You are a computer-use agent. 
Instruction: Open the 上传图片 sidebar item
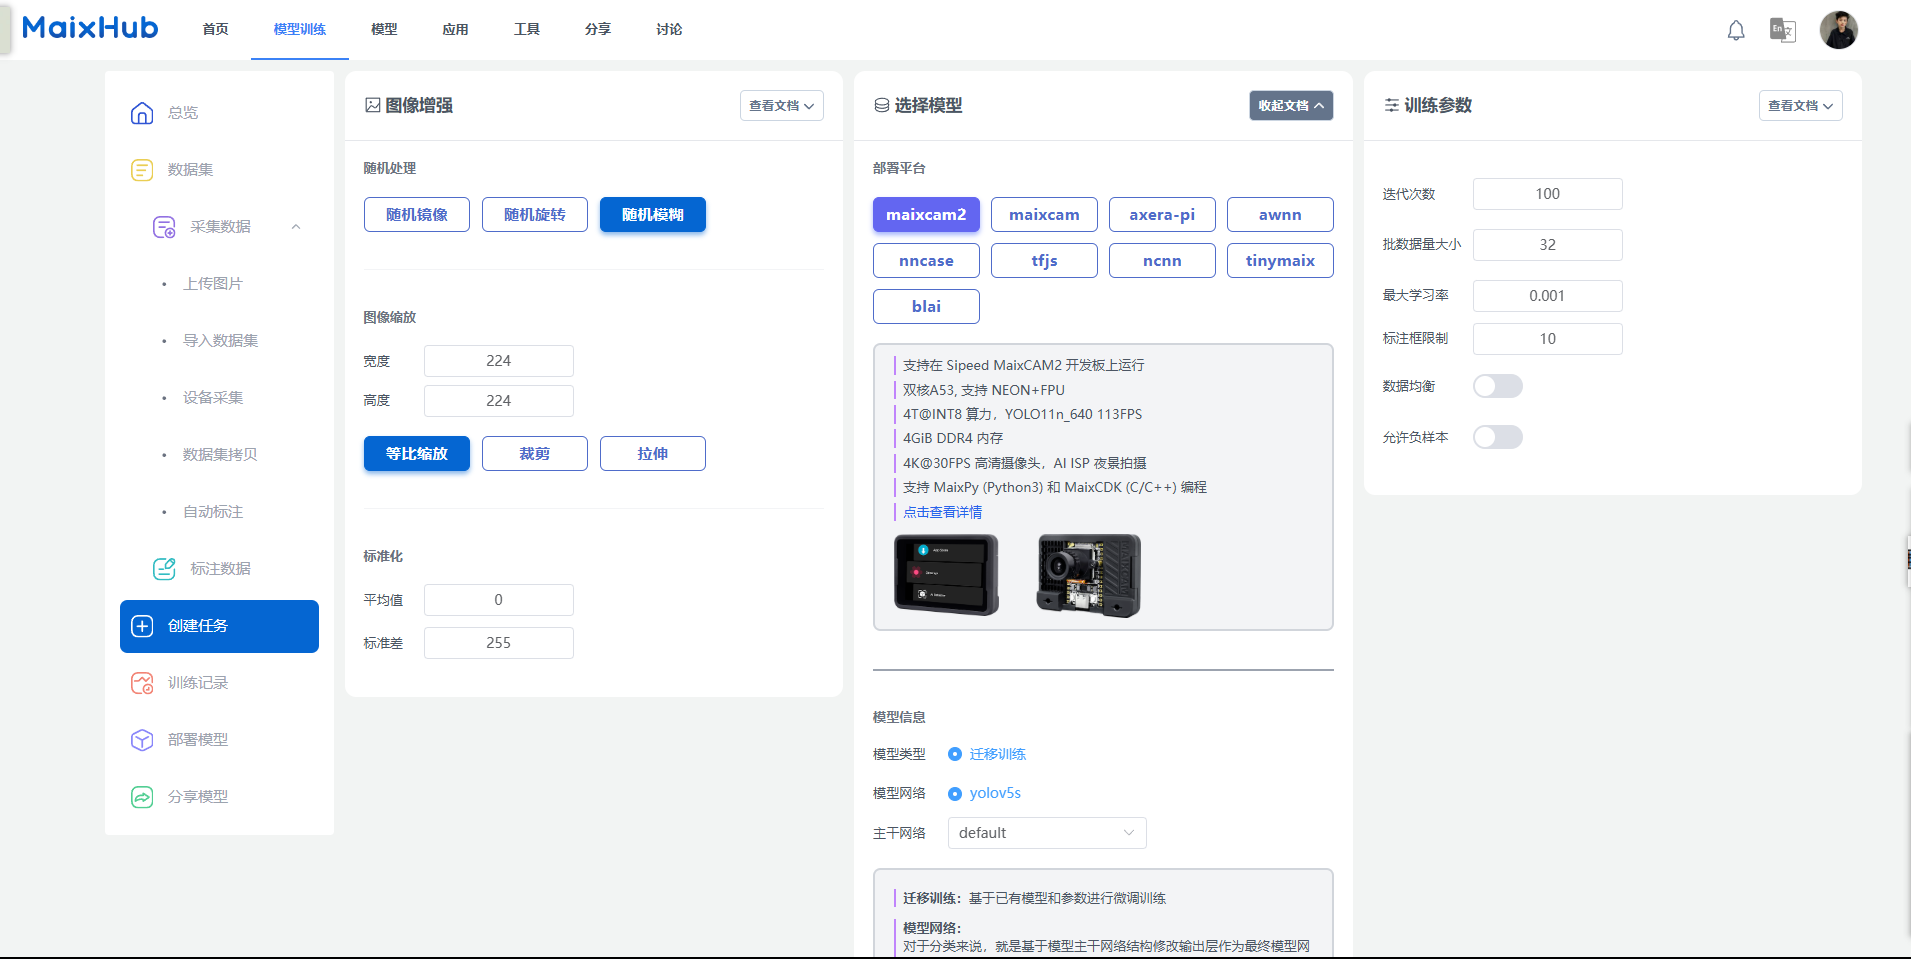click(x=212, y=284)
